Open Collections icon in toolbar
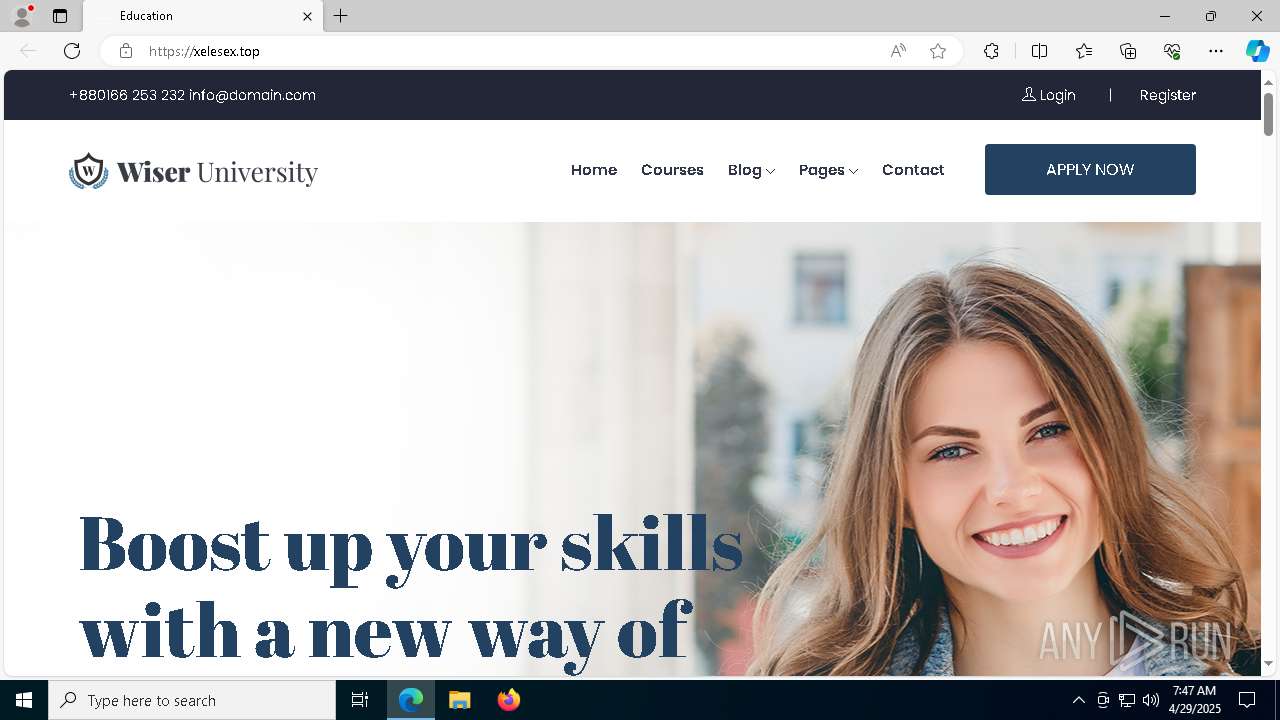This screenshot has width=1280, height=720. click(x=1128, y=51)
